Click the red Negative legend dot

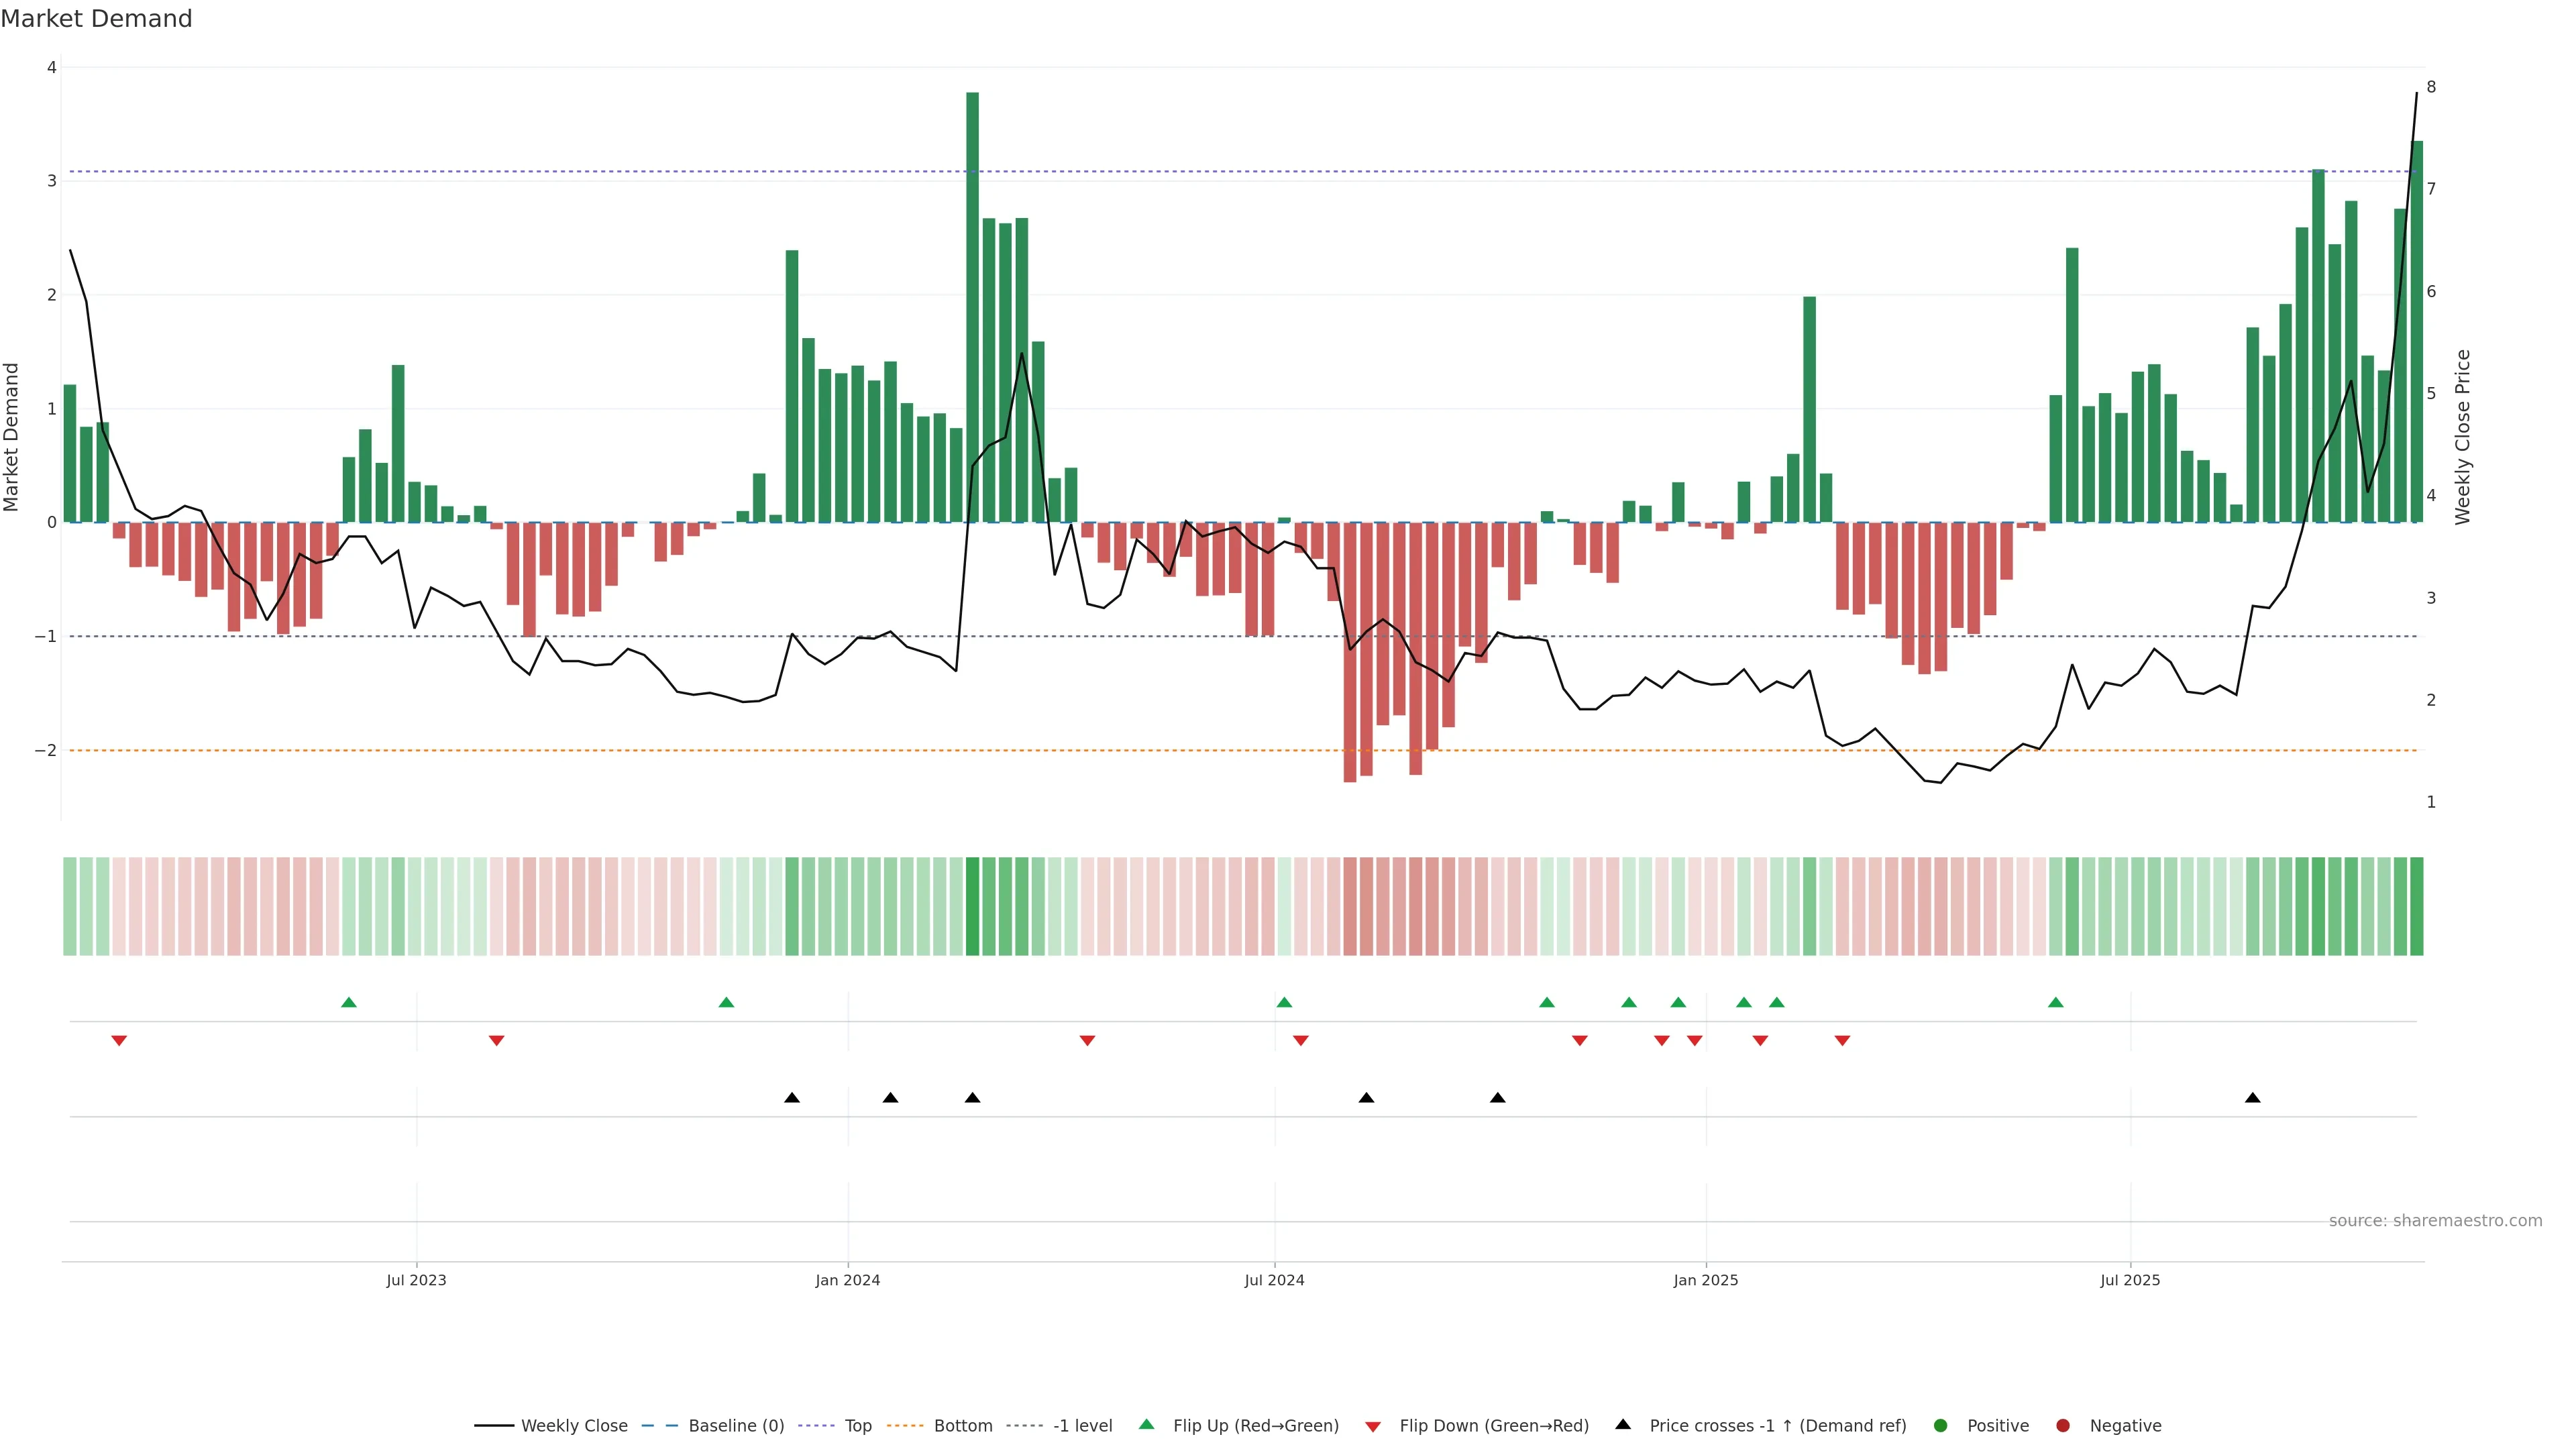click(x=2062, y=1425)
